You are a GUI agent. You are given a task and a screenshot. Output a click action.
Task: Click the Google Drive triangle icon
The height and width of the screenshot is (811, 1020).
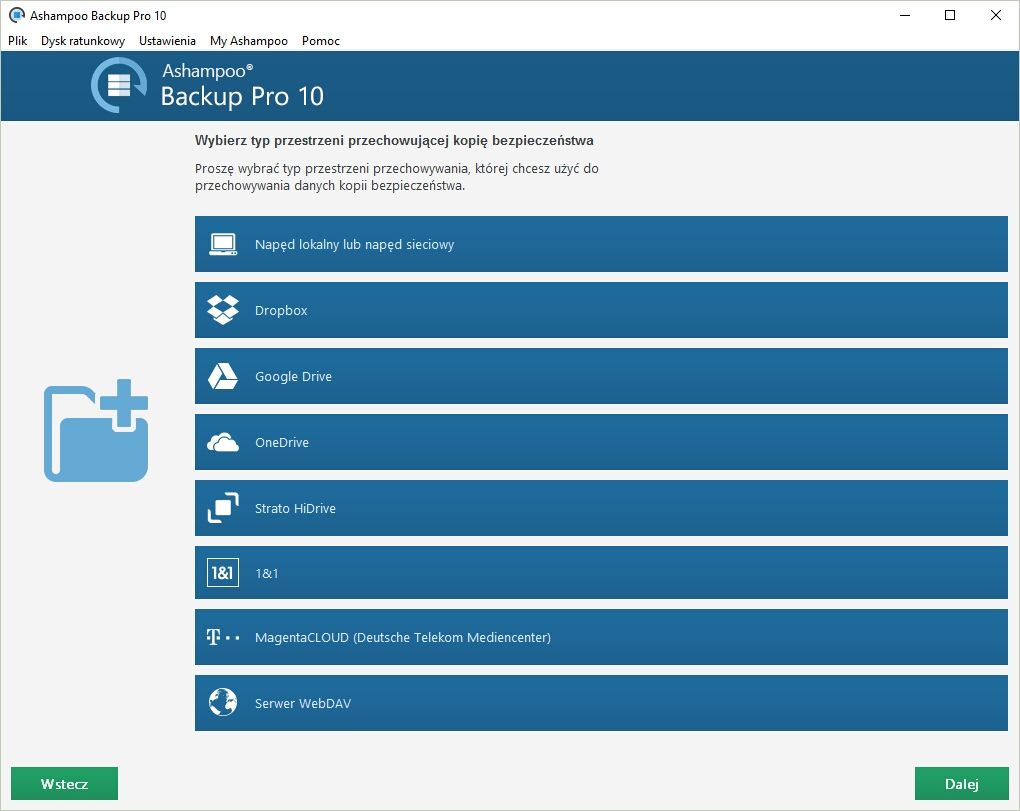coord(223,376)
